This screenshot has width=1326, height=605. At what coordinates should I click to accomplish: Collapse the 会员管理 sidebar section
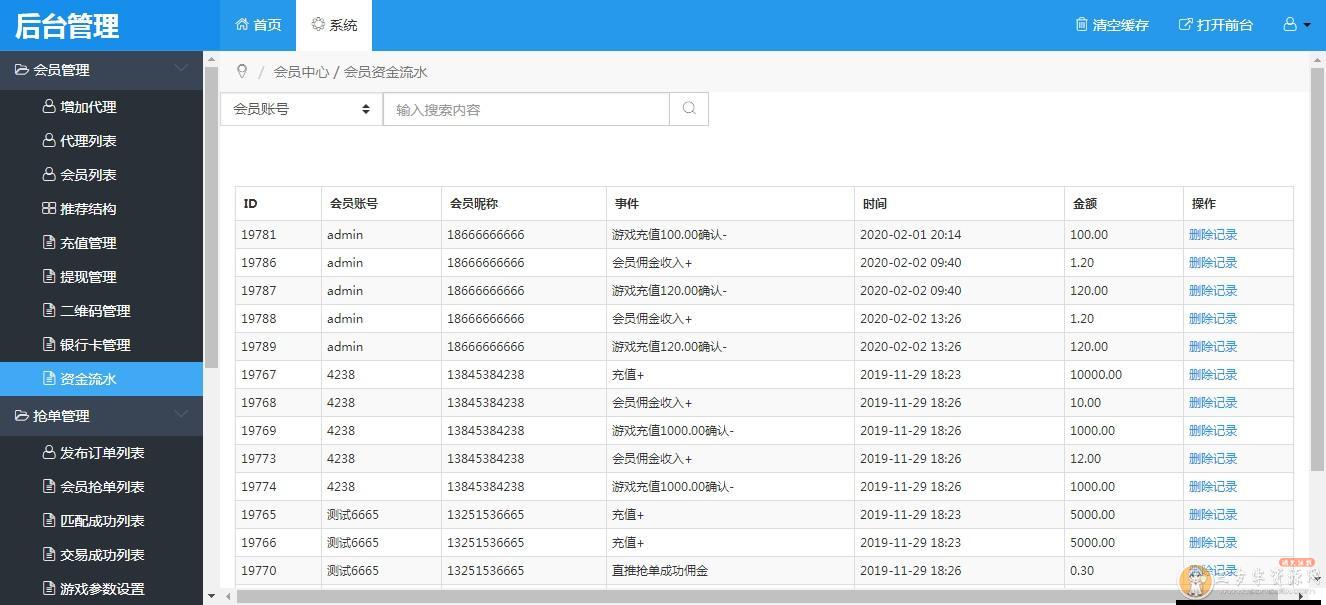tap(180, 70)
